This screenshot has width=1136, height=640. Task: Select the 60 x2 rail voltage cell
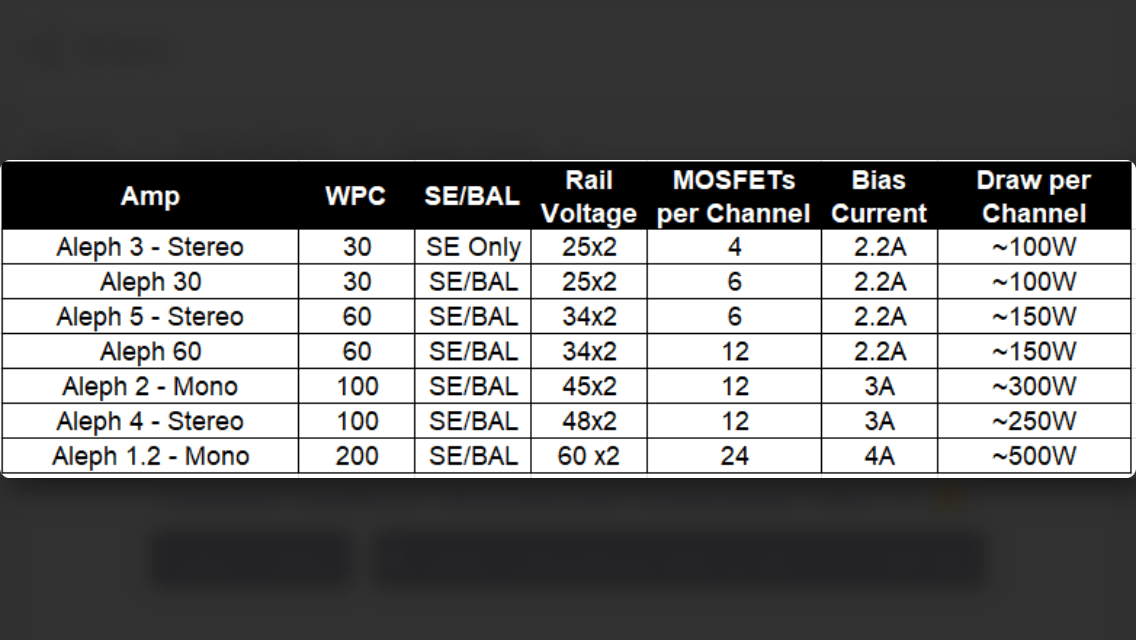click(x=589, y=456)
